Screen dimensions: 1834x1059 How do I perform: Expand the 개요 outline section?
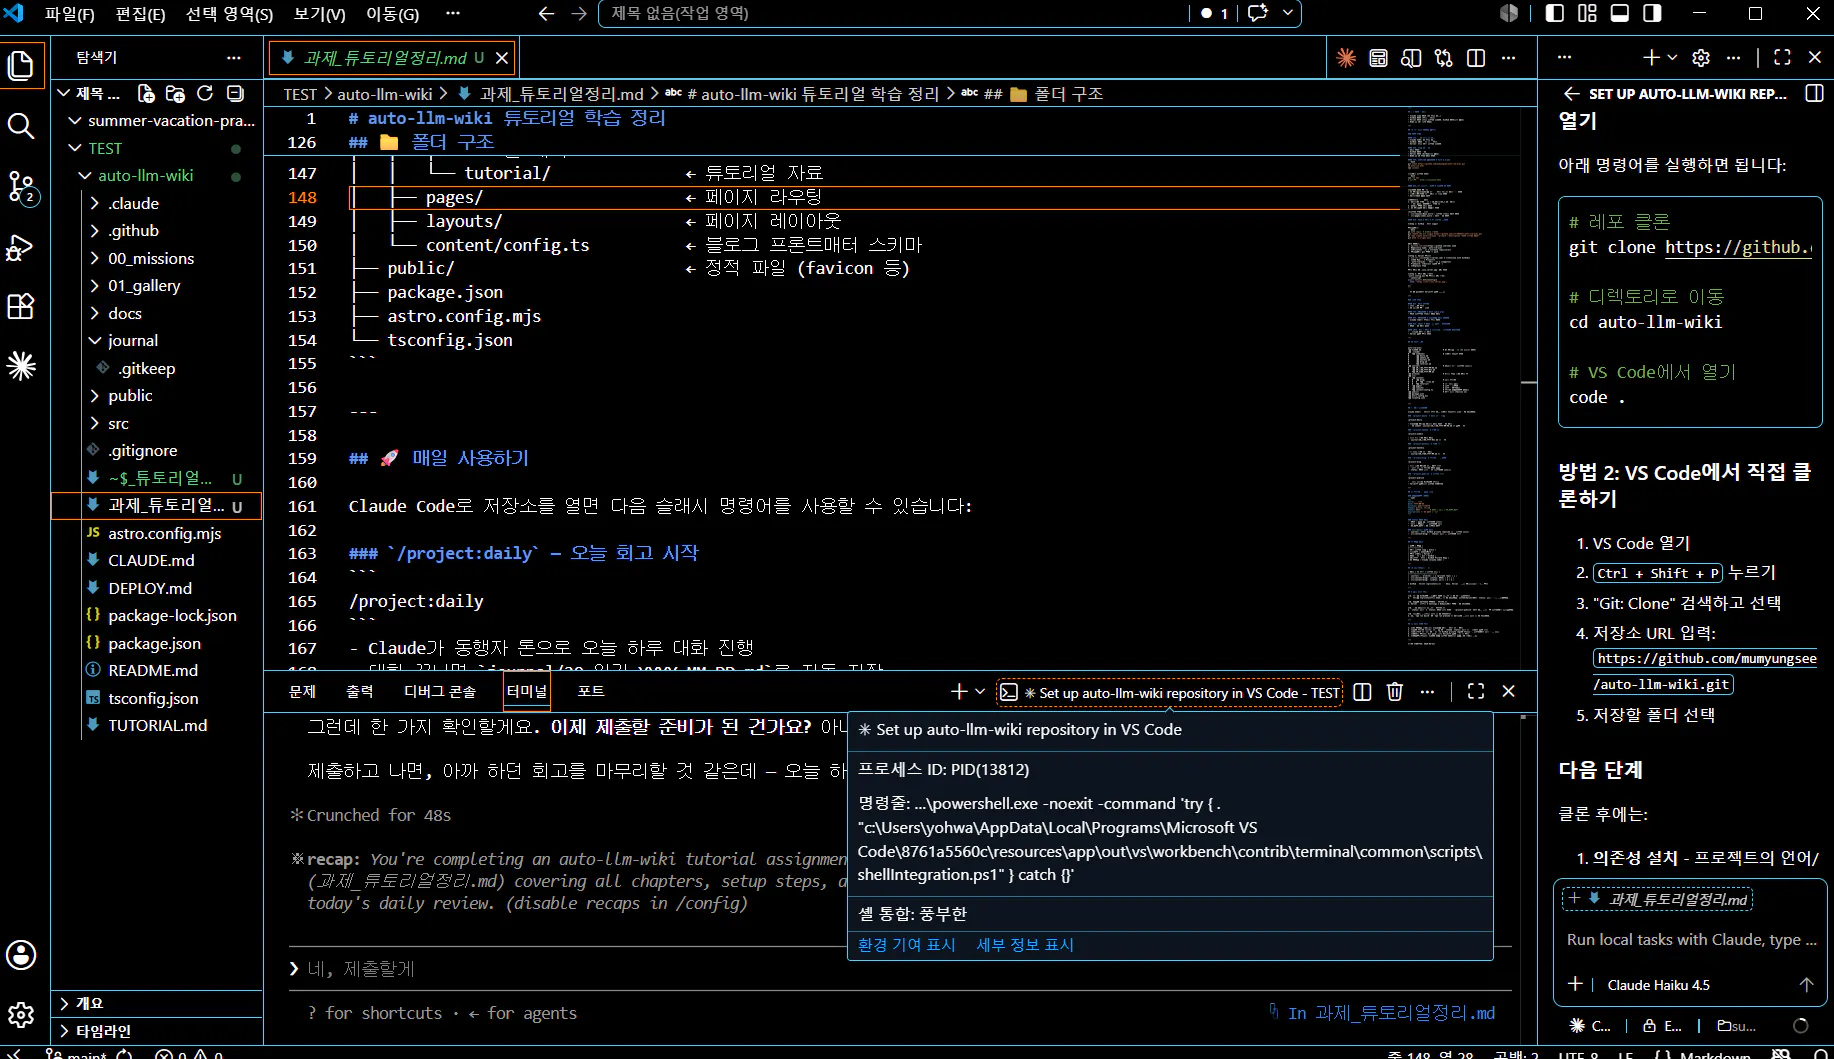click(157, 1003)
